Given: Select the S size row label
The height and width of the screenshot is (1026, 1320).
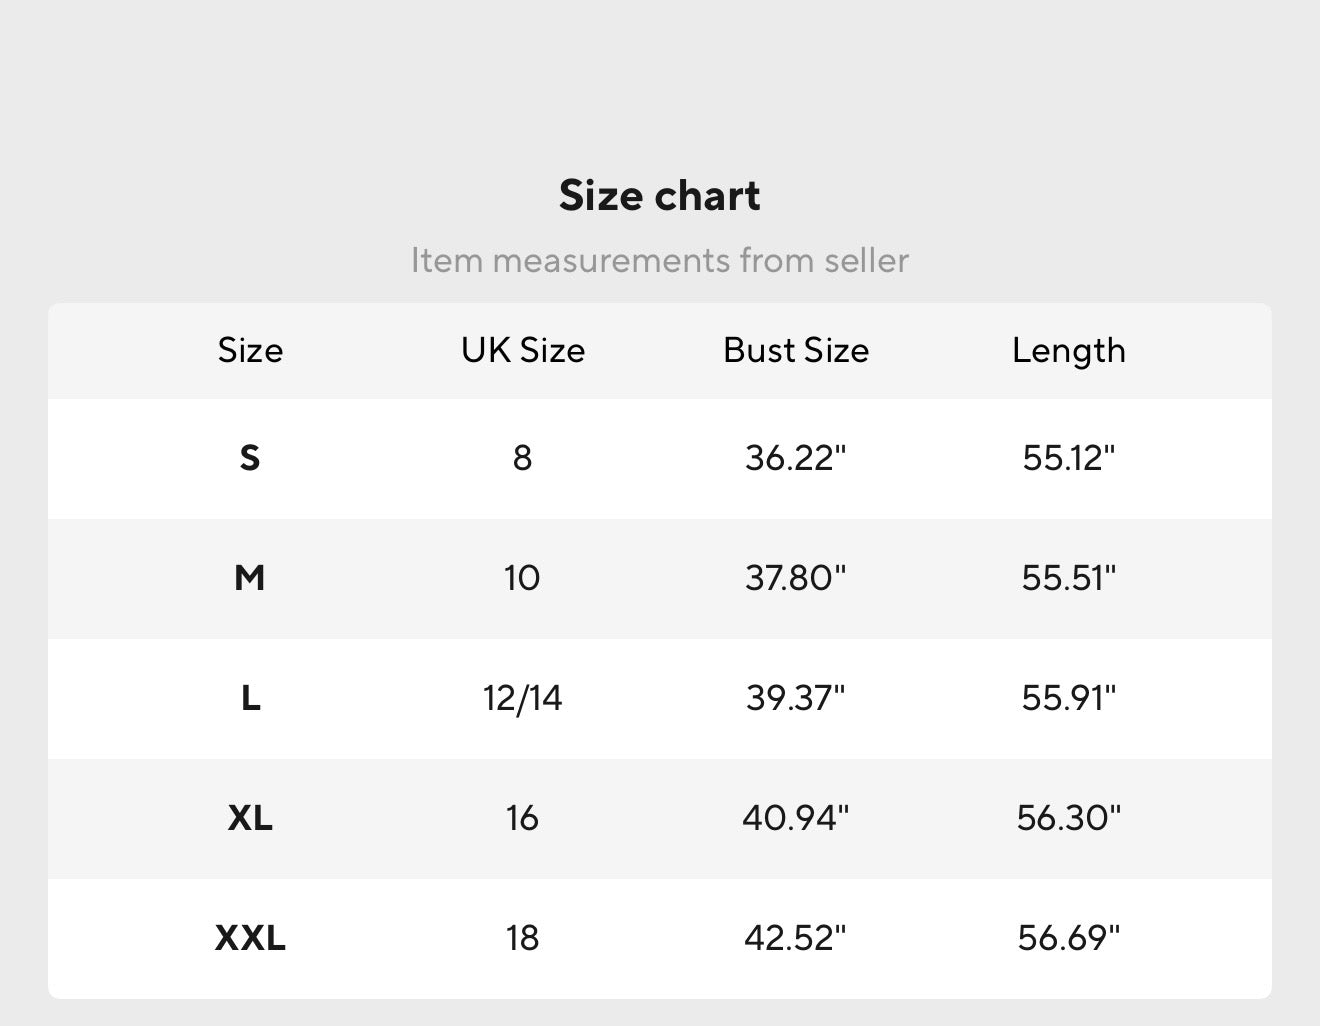Looking at the screenshot, I should pos(250,458).
